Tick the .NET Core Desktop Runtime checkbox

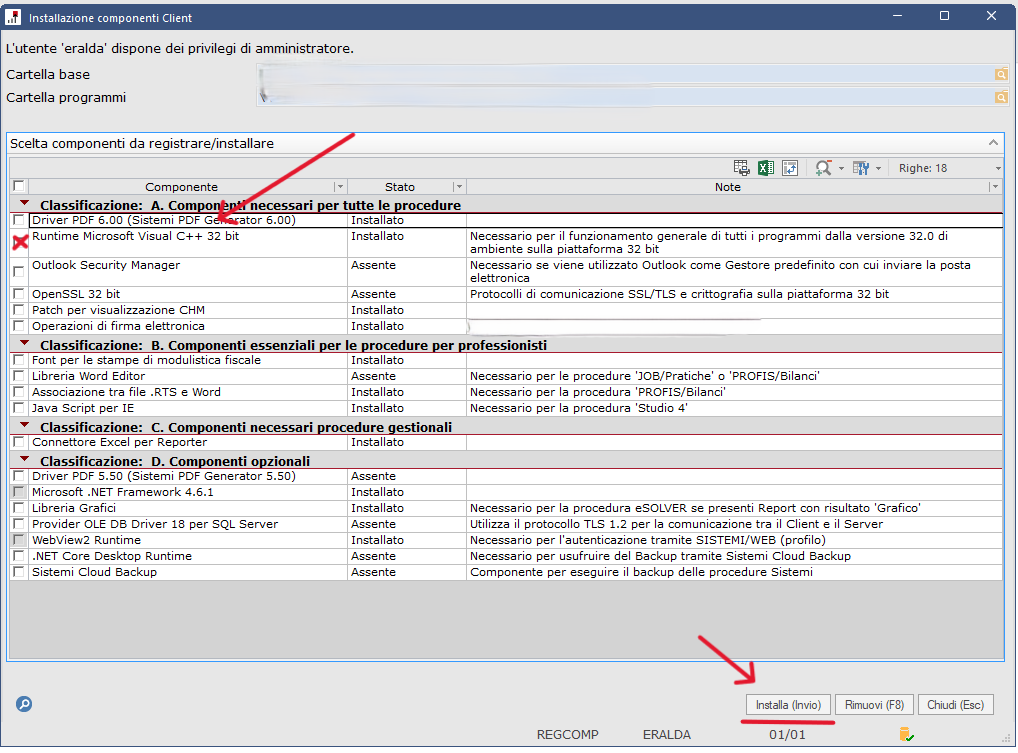(19, 556)
